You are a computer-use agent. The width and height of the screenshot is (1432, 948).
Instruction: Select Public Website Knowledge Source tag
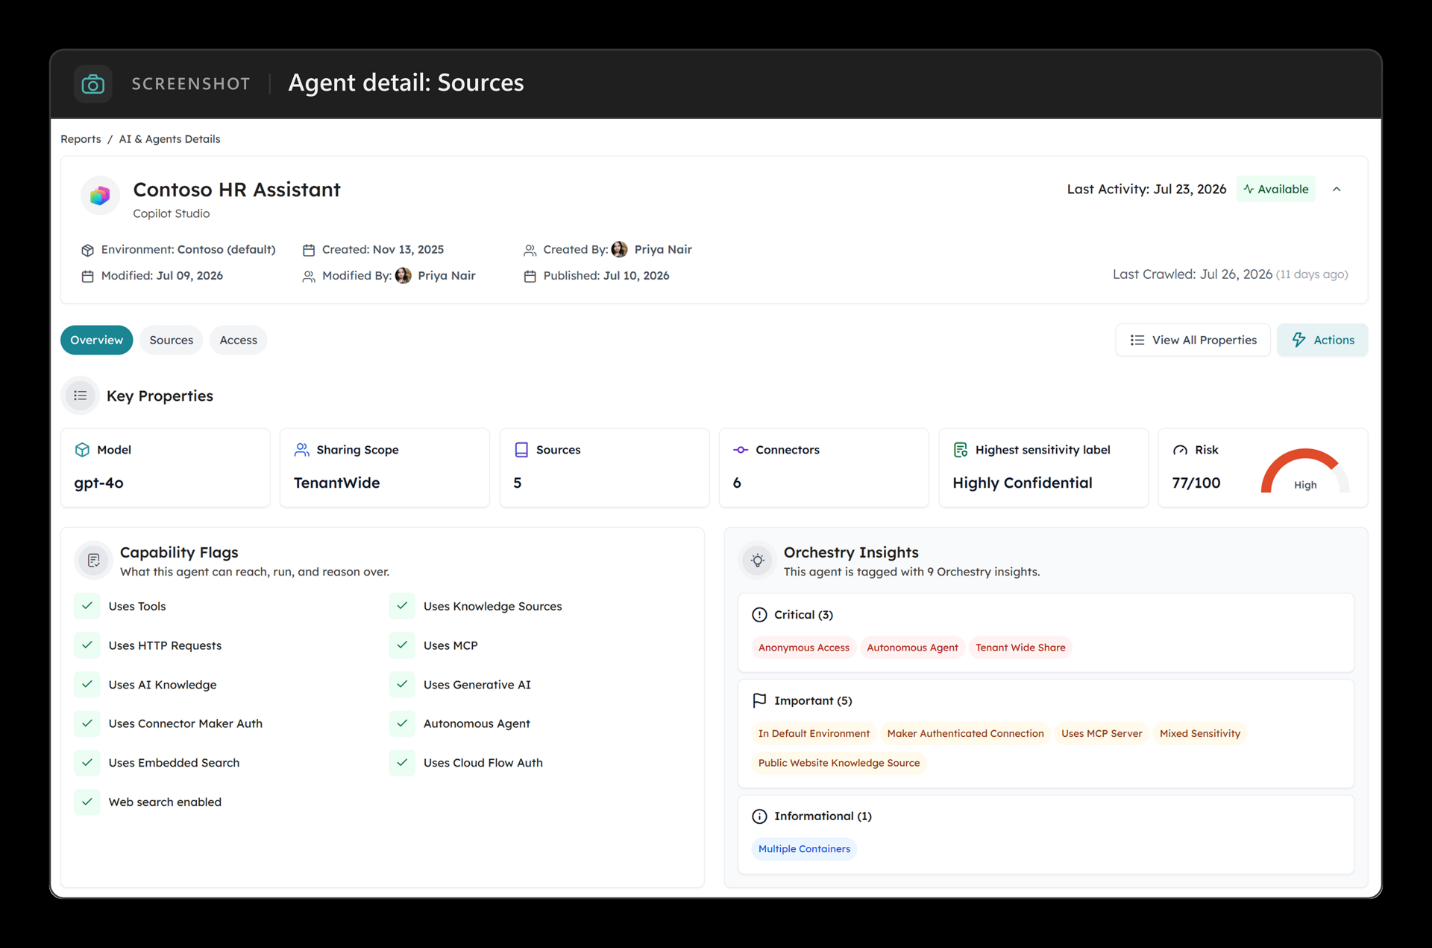point(839,763)
